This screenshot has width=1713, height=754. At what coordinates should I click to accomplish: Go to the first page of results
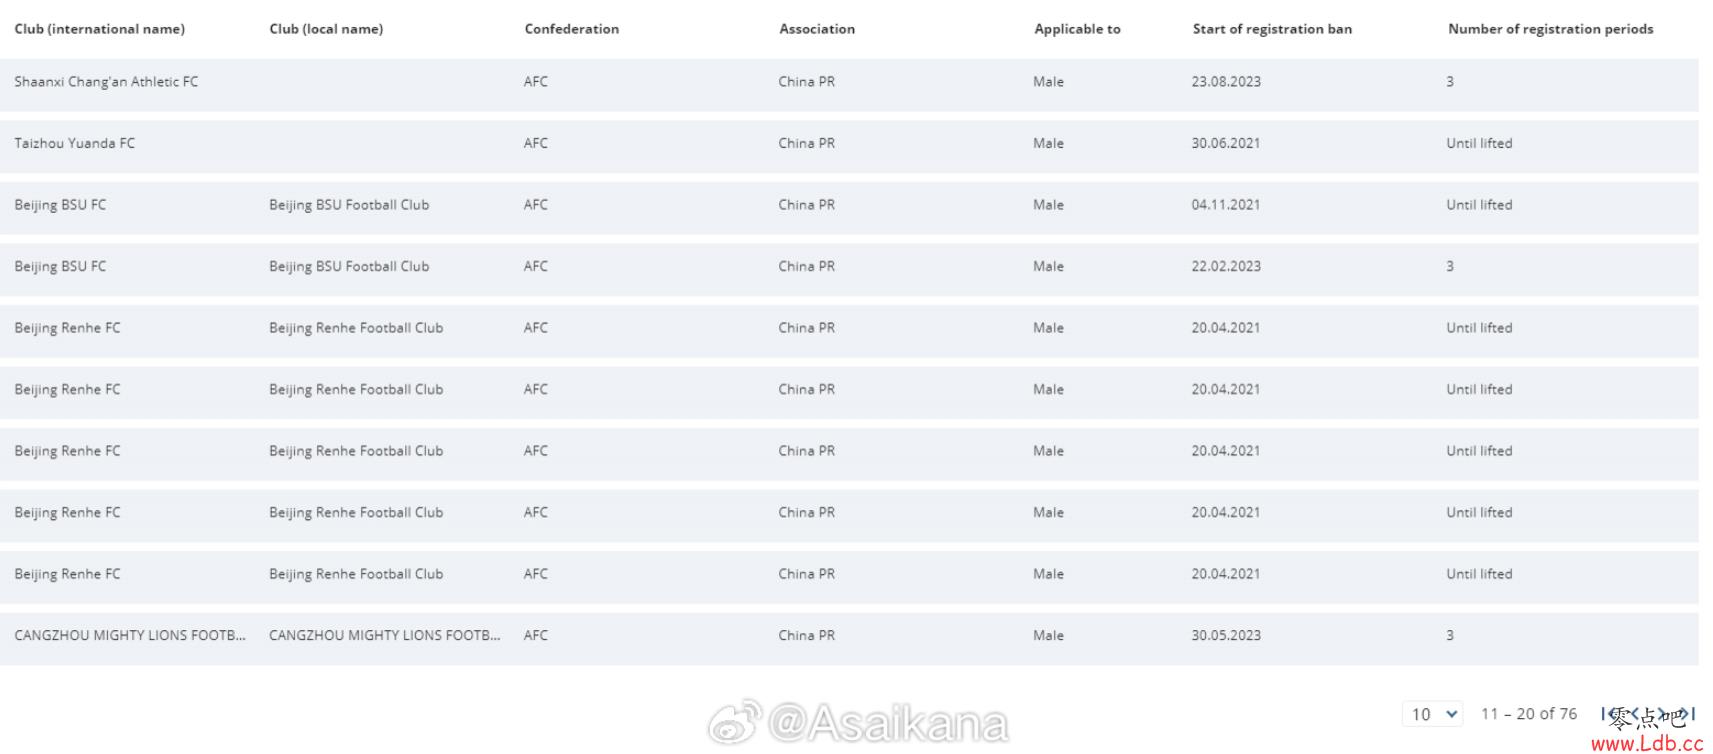(1606, 714)
